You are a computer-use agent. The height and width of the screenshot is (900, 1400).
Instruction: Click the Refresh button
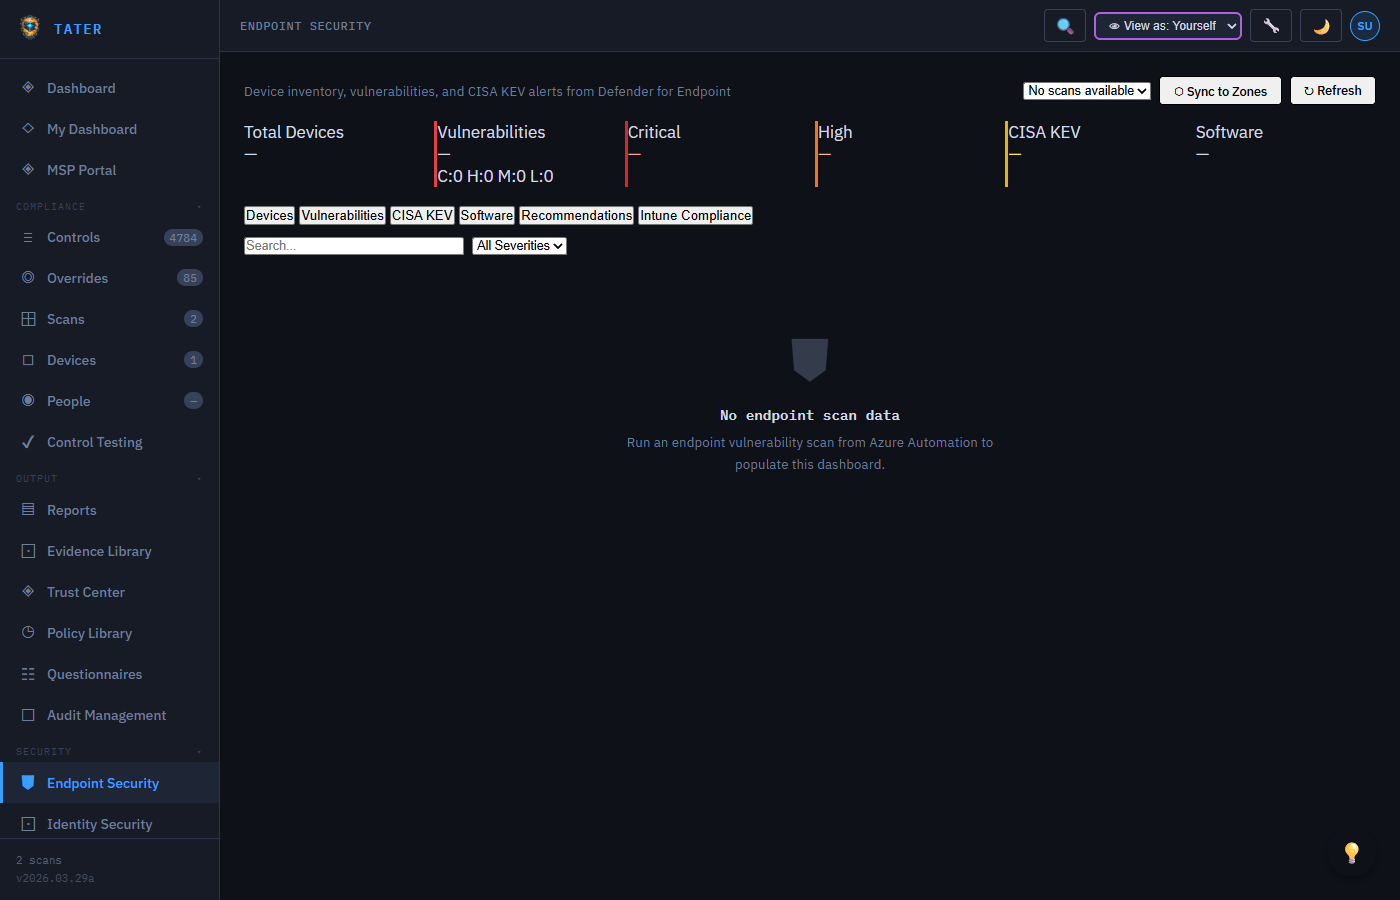1333,91
